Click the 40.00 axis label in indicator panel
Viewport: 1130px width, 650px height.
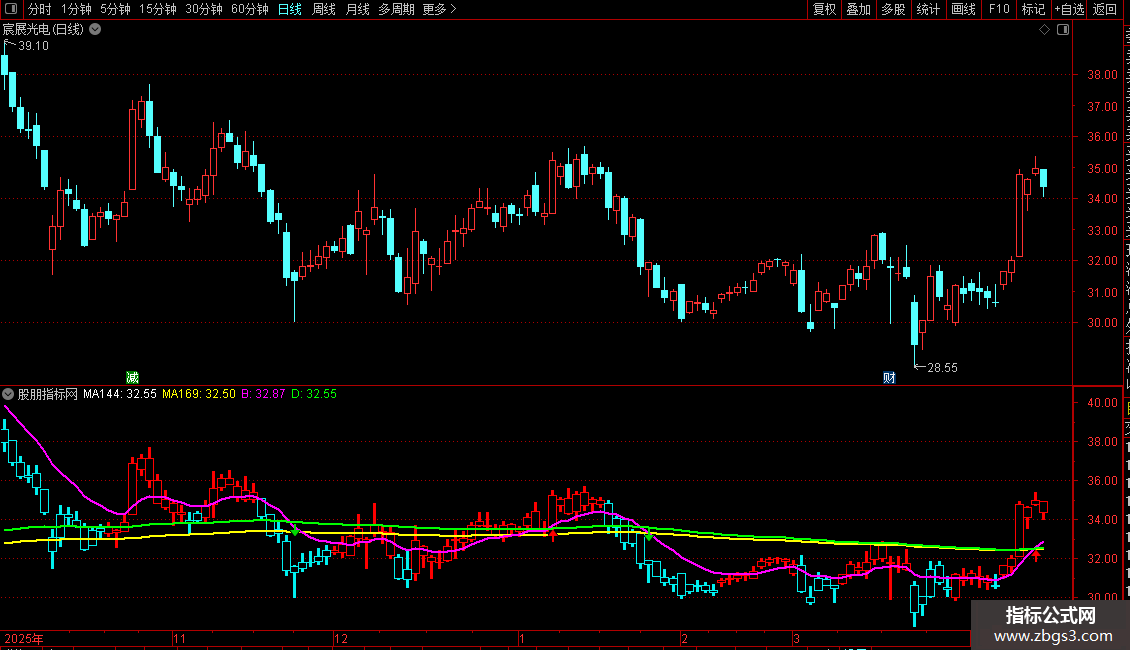coord(1102,403)
